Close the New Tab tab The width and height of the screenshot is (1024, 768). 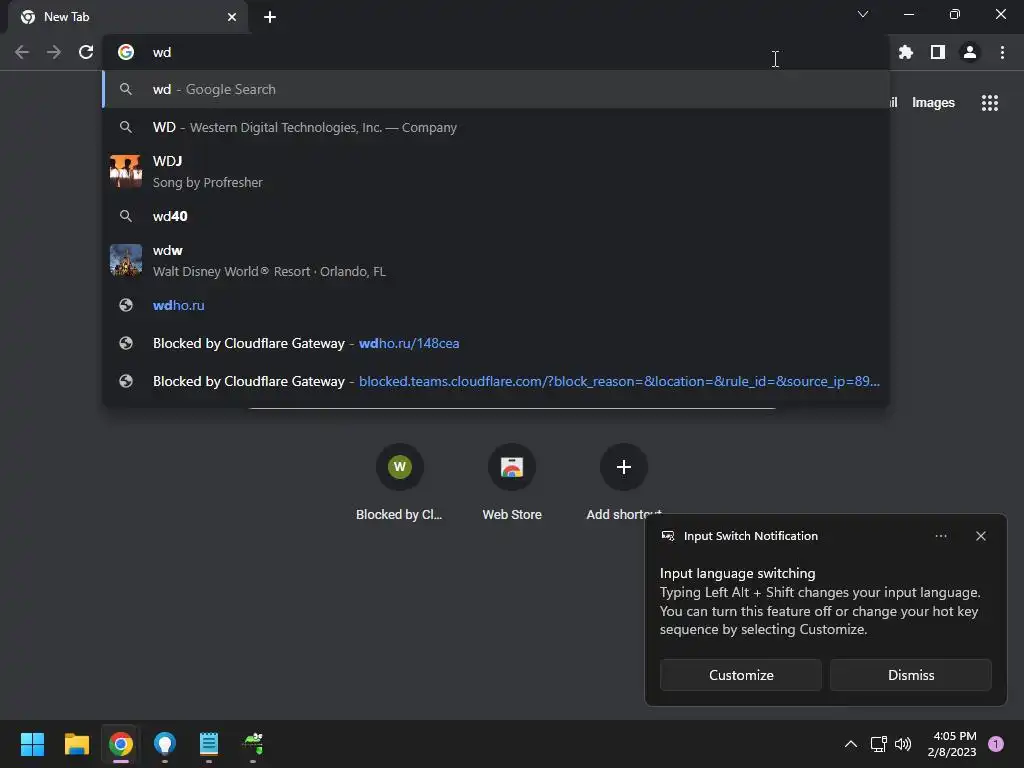coord(232,17)
